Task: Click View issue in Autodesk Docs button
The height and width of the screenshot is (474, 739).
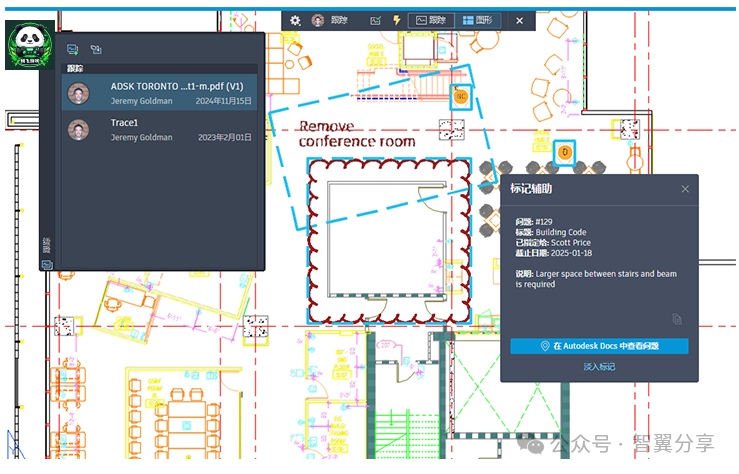Action: pyautogui.click(x=599, y=346)
